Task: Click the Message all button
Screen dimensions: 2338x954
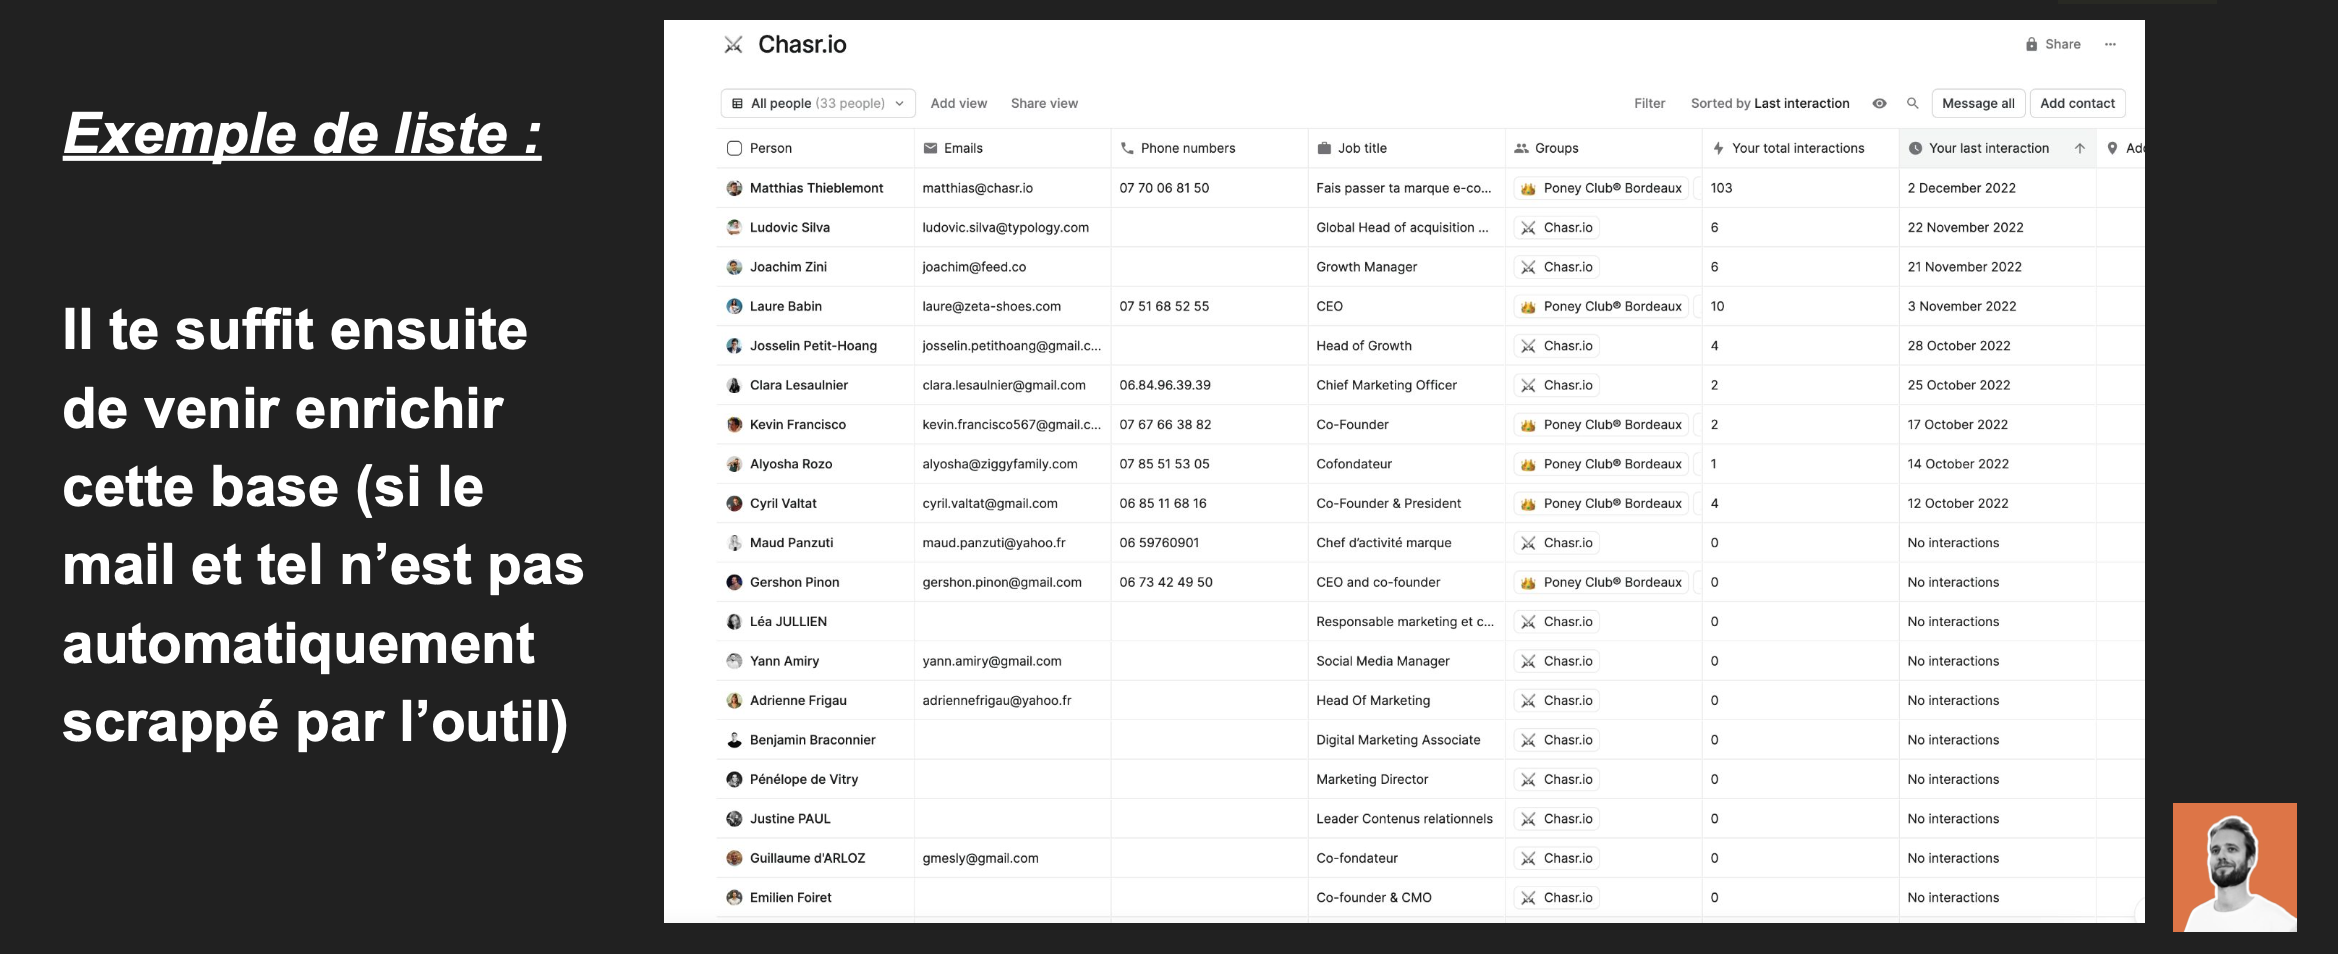Action: click(1978, 103)
